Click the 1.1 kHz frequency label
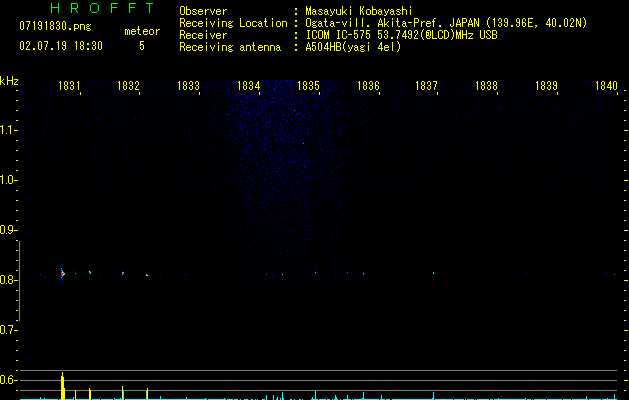 [x=8, y=130]
